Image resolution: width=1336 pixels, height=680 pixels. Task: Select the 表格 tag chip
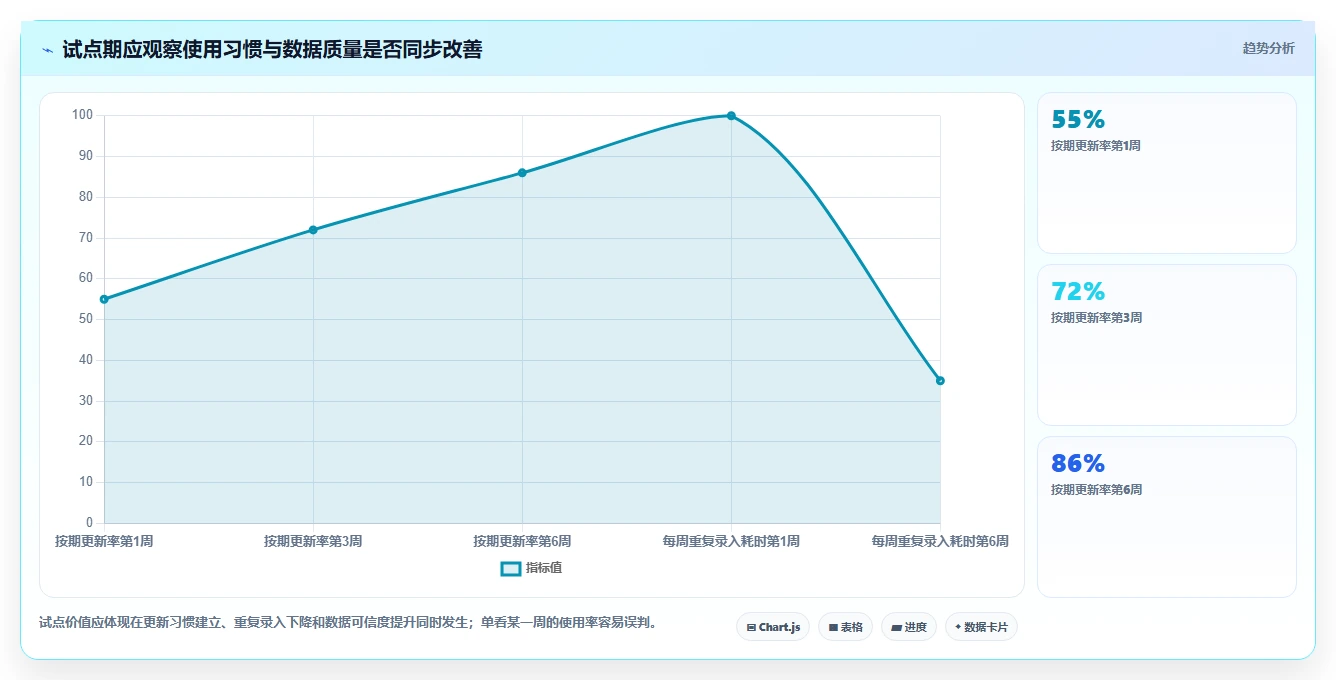pyautogui.click(x=845, y=627)
